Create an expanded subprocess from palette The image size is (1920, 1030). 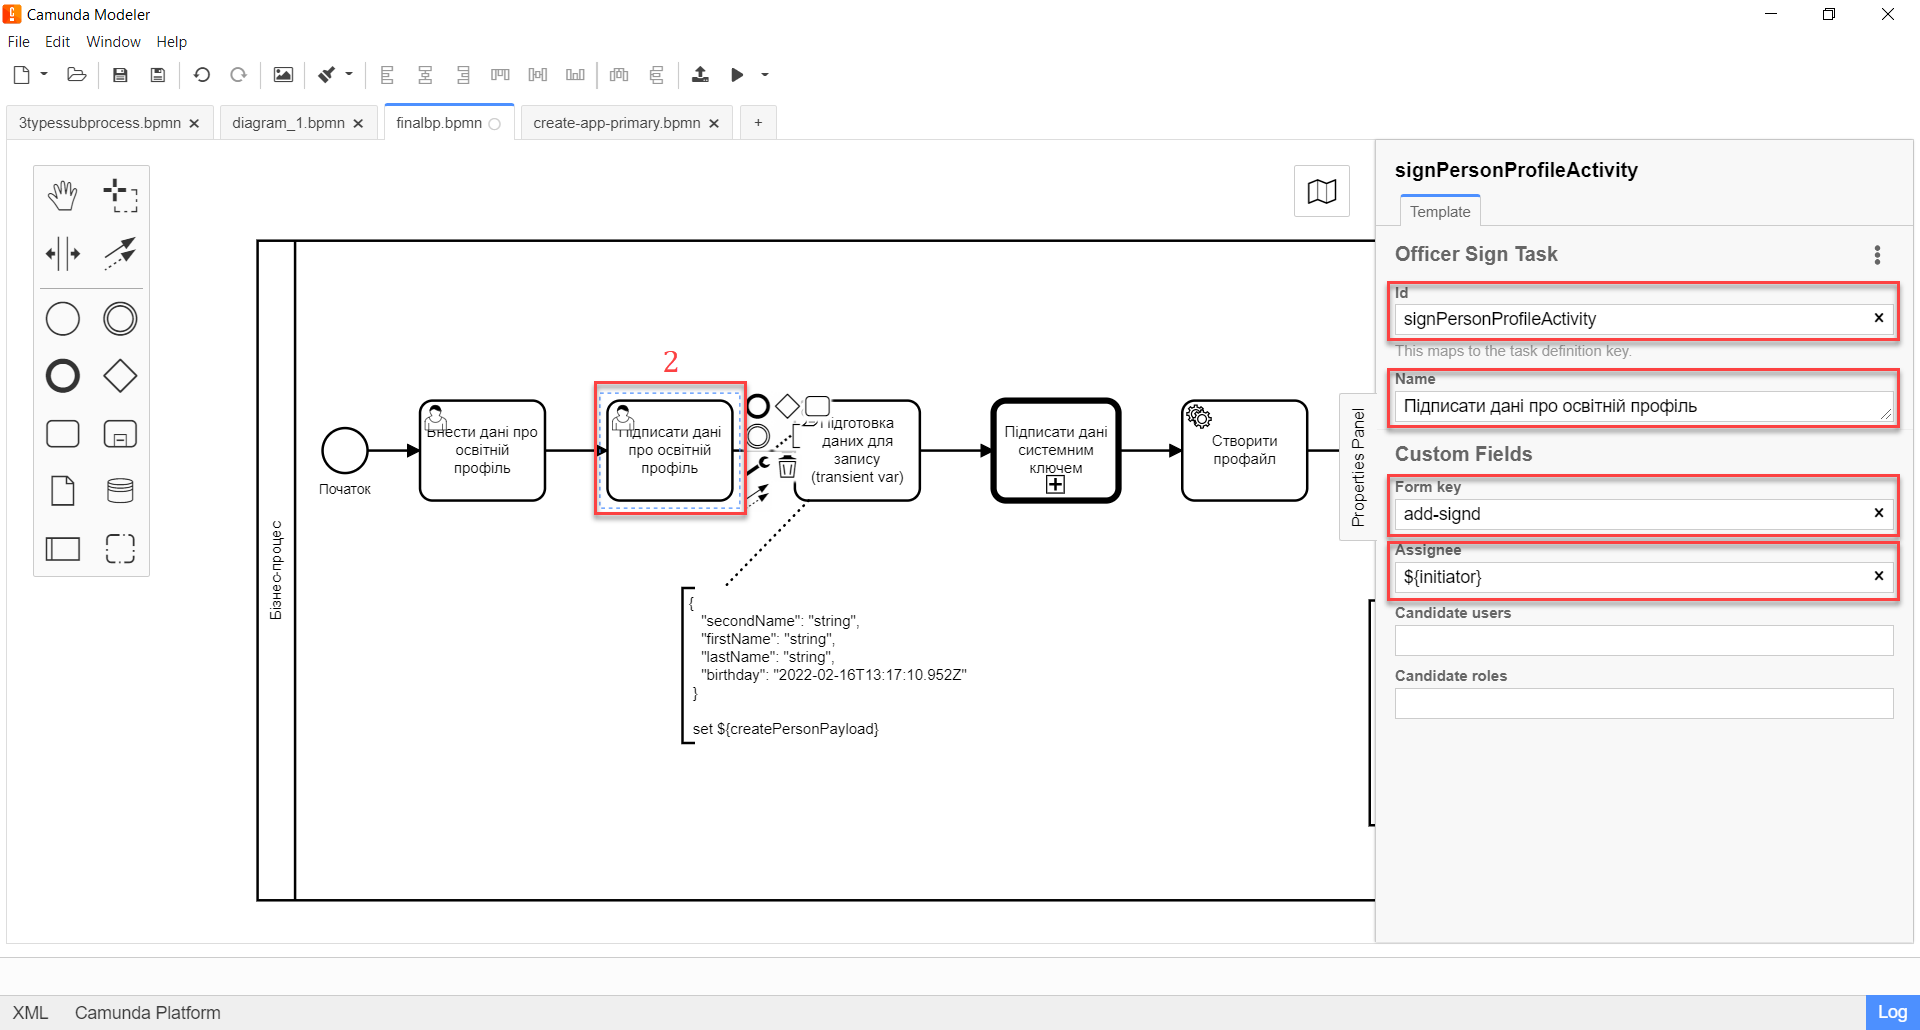point(120,434)
